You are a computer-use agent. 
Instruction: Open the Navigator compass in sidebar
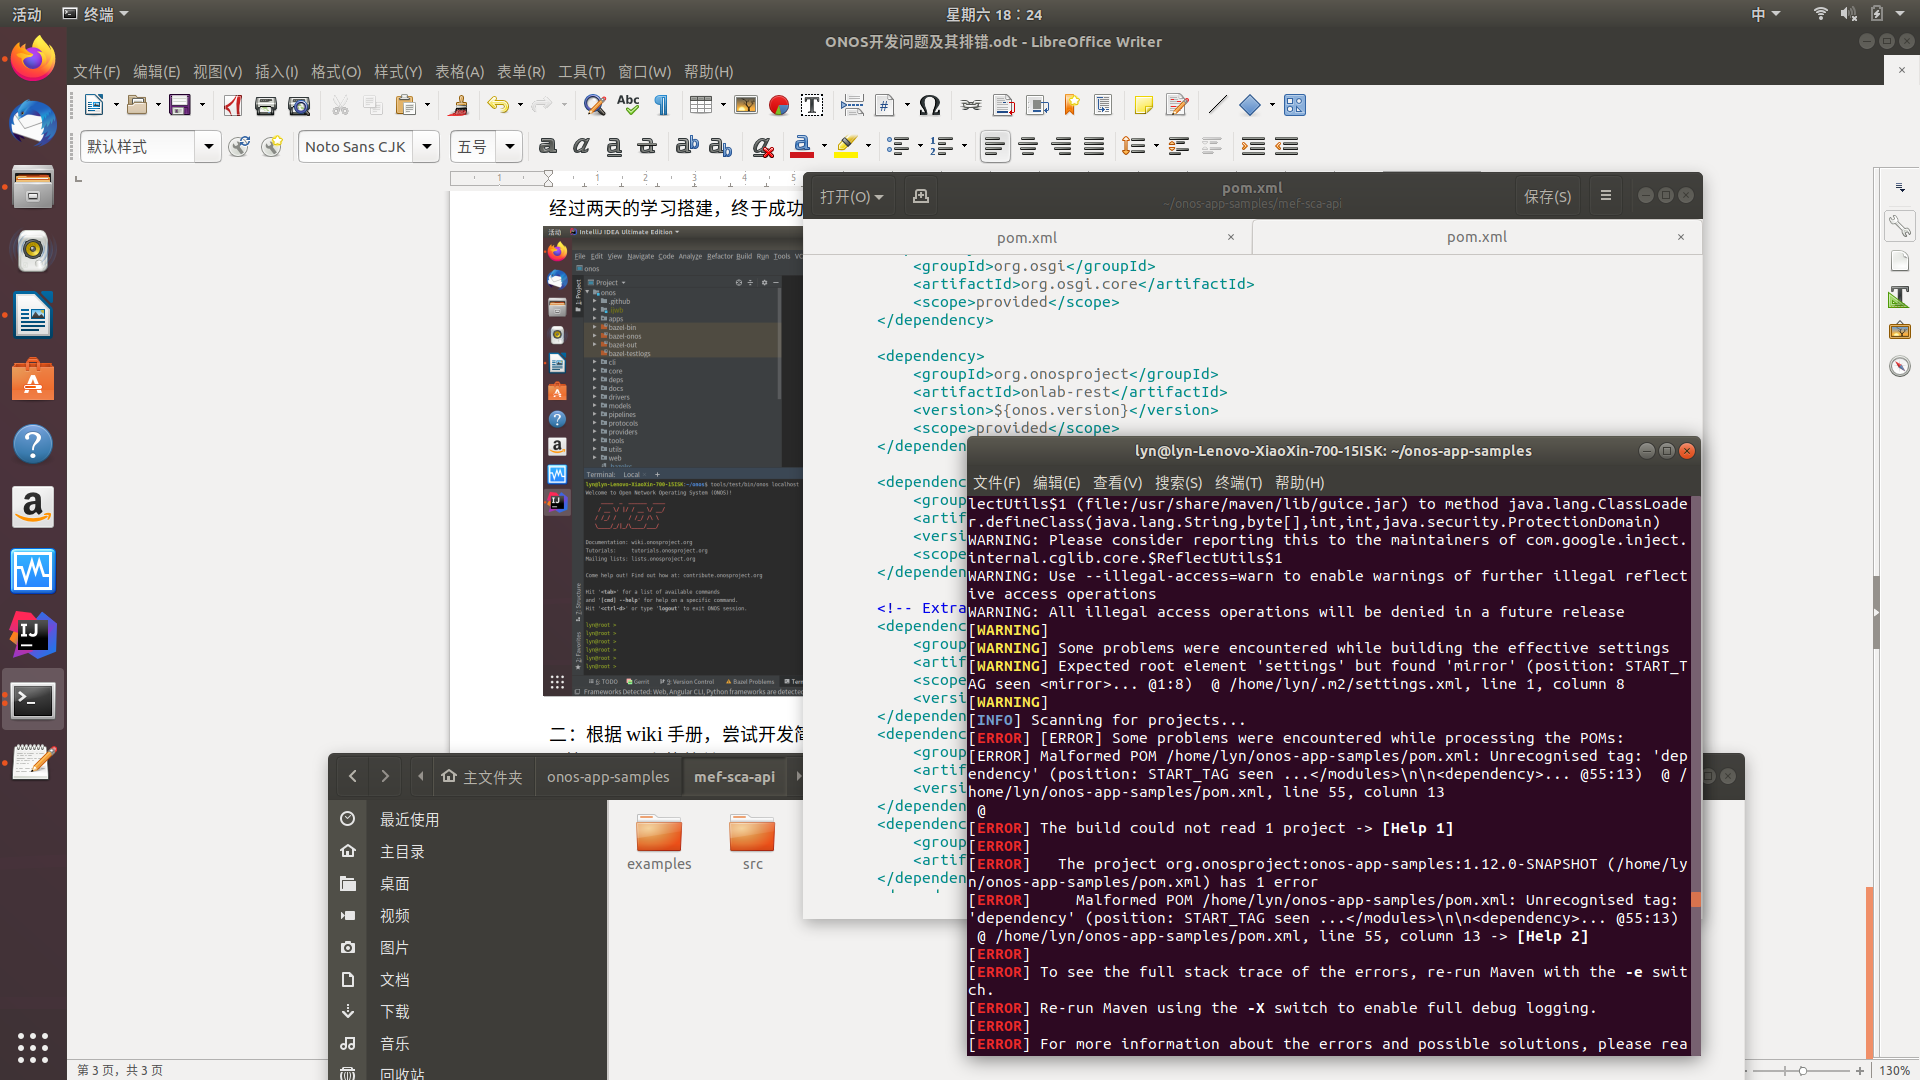pos(1899,366)
